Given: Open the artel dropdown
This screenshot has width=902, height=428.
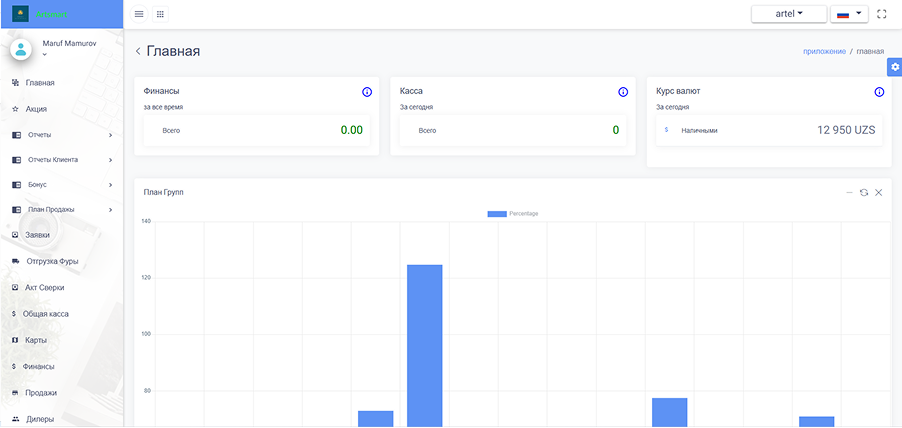Looking at the screenshot, I should point(789,14).
